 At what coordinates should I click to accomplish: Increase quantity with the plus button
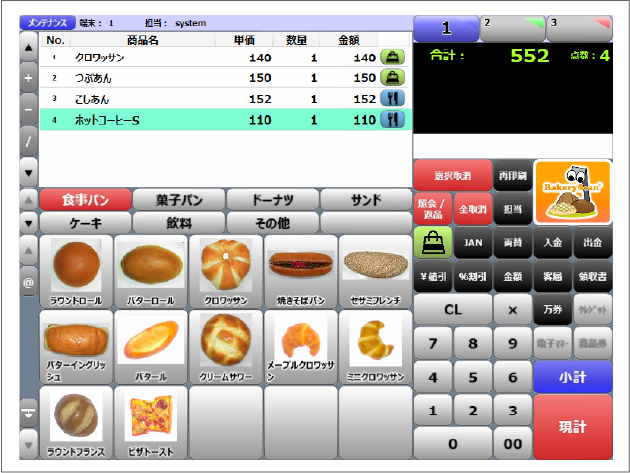(x=29, y=78)
